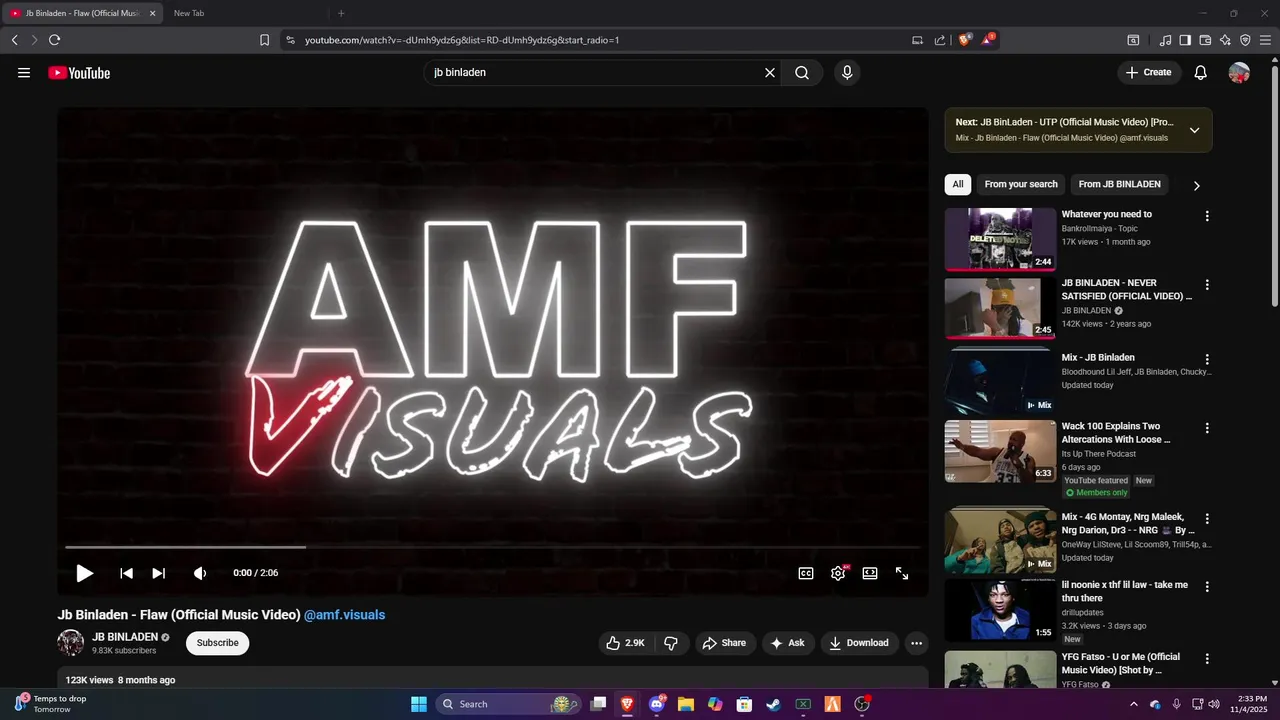Select the All filter chip
1280x720 pixels.
click(x=958, y=184)
